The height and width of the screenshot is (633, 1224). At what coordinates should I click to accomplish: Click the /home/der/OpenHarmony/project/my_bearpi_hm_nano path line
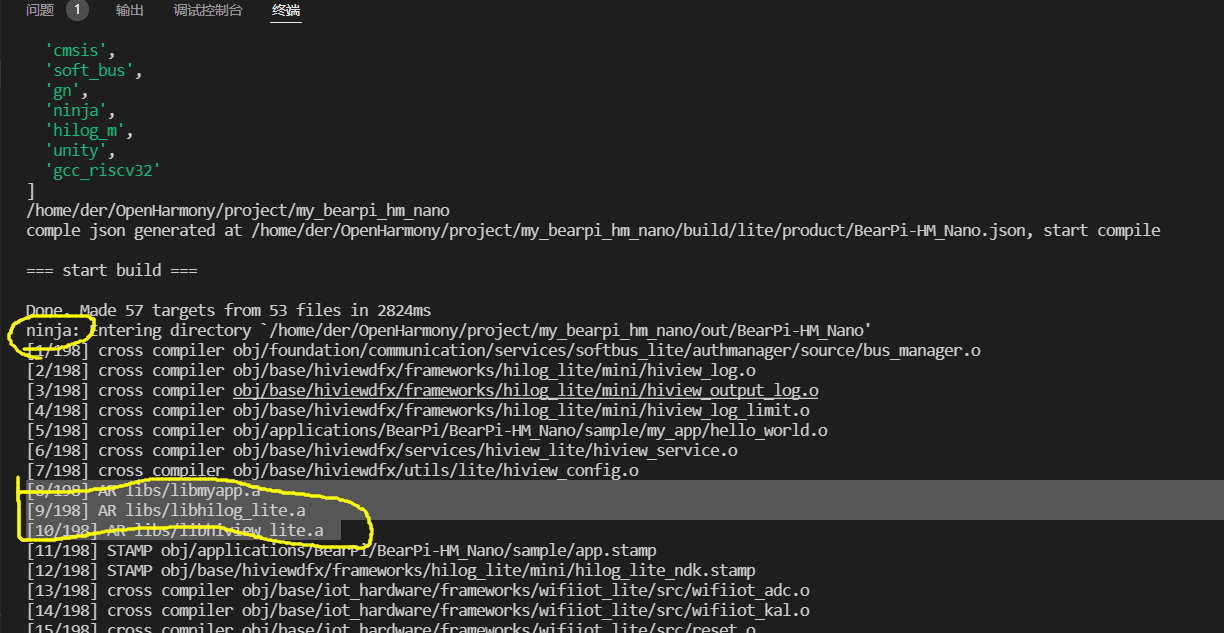238,210
